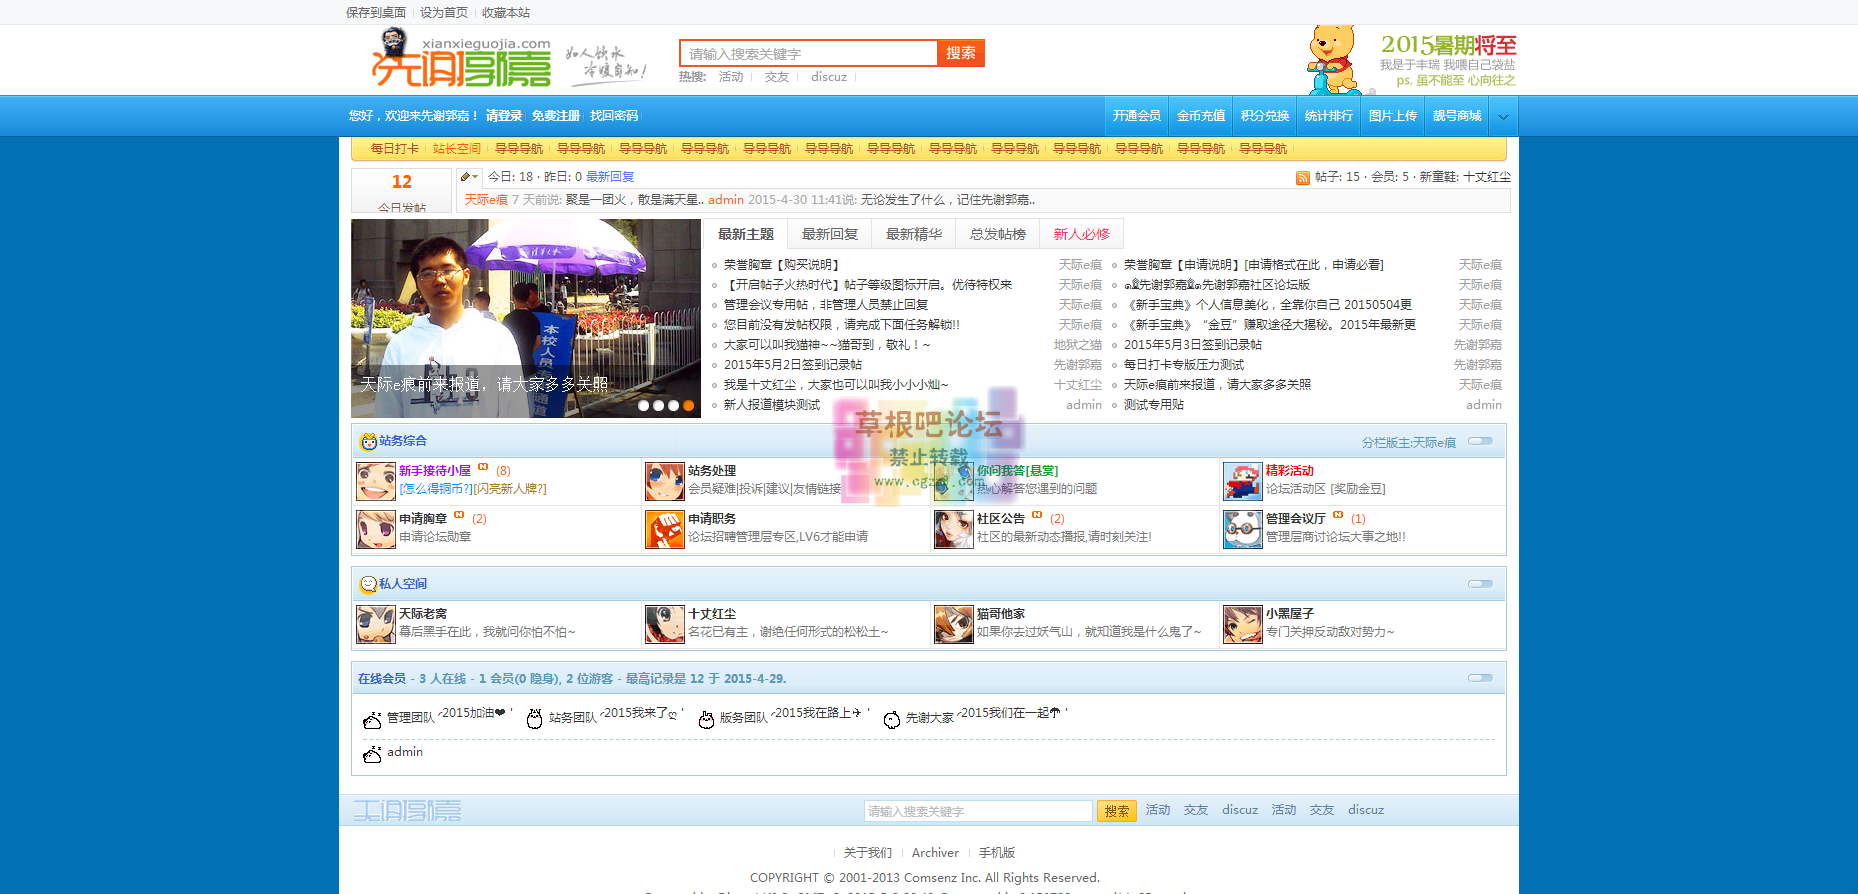1858x894 pixels.
Task: Click the 小黑屋子 forum avatar icon
Action: pos(1242,624)
